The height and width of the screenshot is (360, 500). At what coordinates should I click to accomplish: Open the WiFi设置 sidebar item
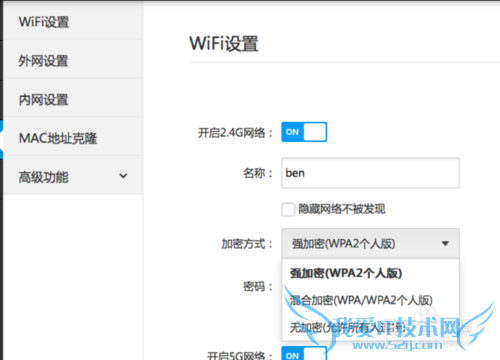73,22
